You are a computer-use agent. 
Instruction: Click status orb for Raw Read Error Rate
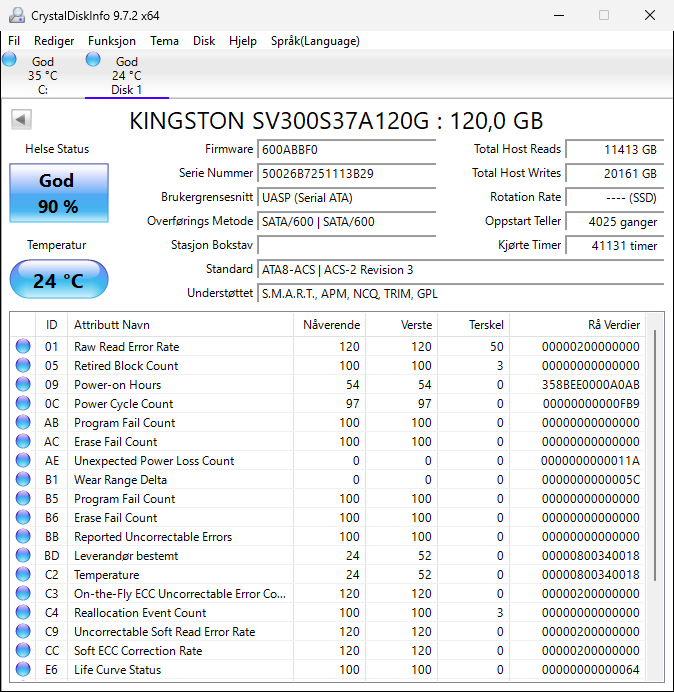click(x=23, y=346)
